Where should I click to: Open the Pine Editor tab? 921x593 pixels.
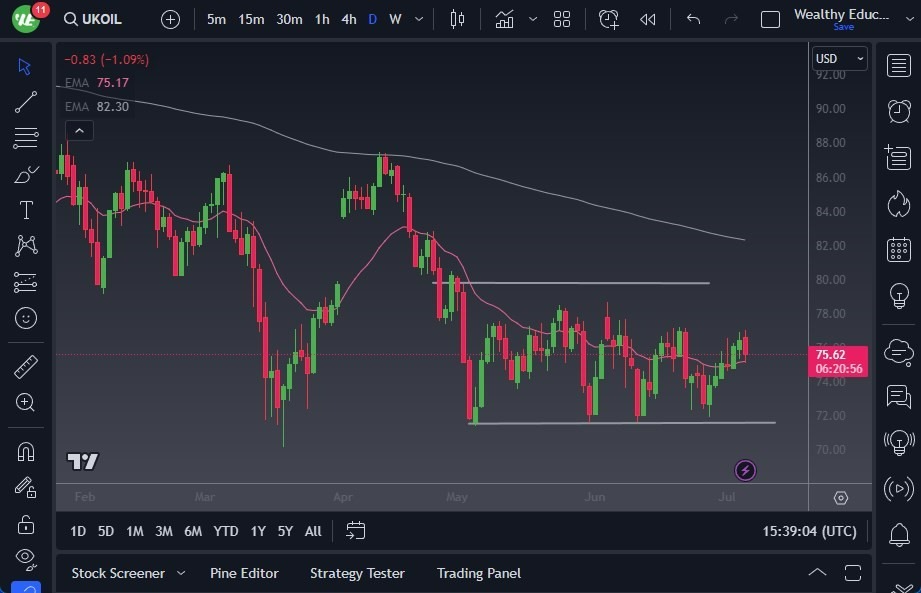pyautogui.click(x=244, y=573)
